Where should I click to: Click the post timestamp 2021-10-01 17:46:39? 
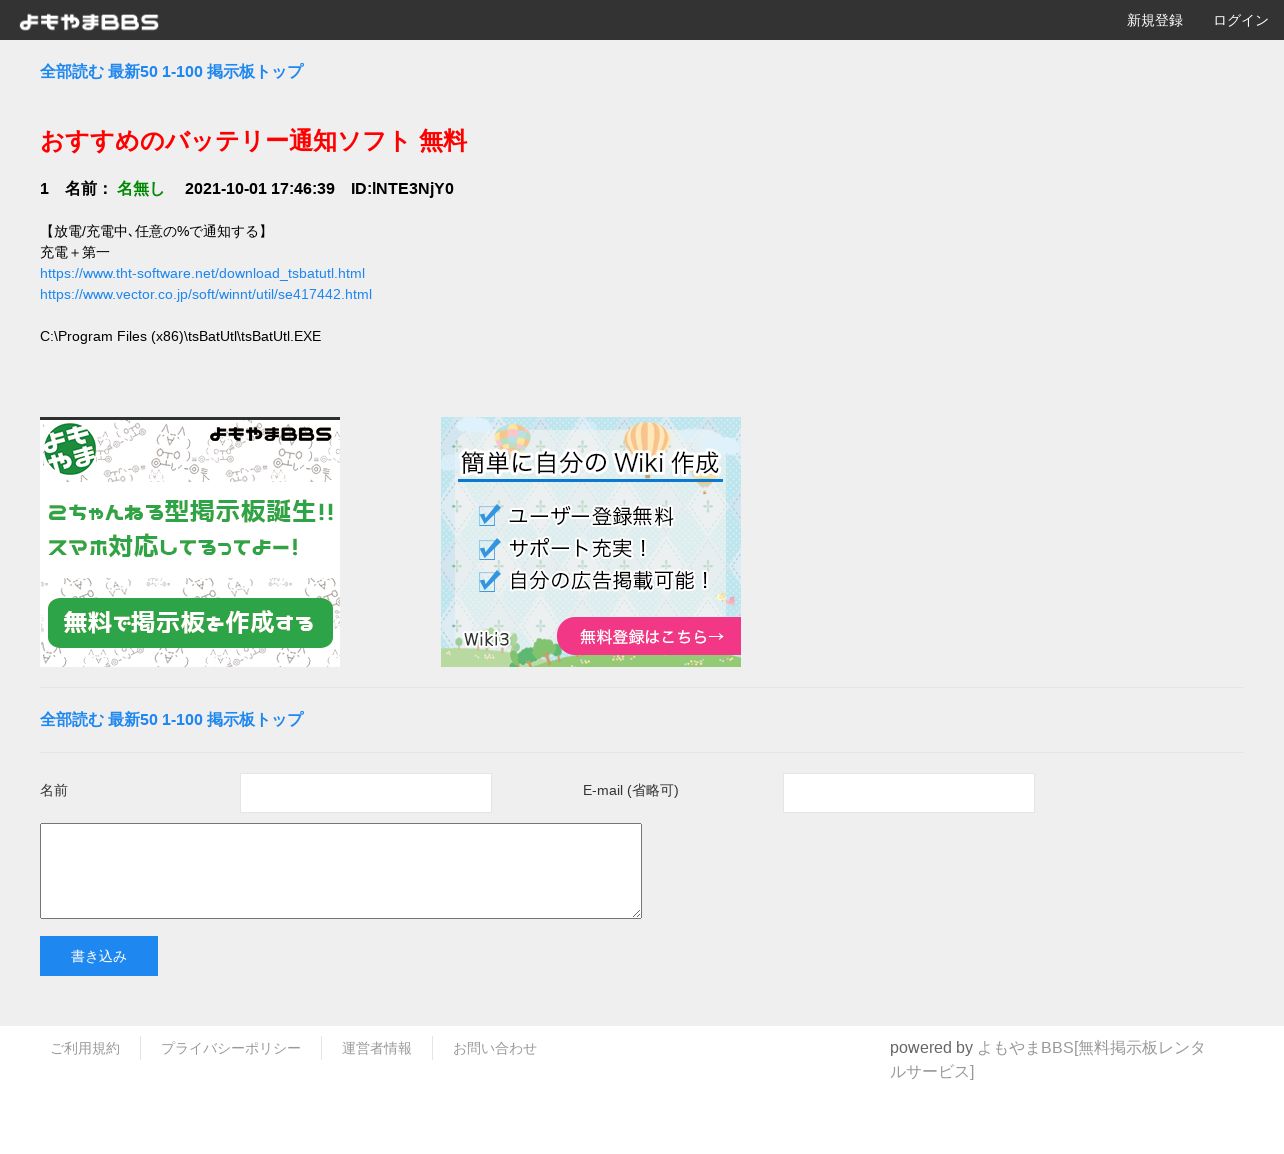click(x=260, y=189)
